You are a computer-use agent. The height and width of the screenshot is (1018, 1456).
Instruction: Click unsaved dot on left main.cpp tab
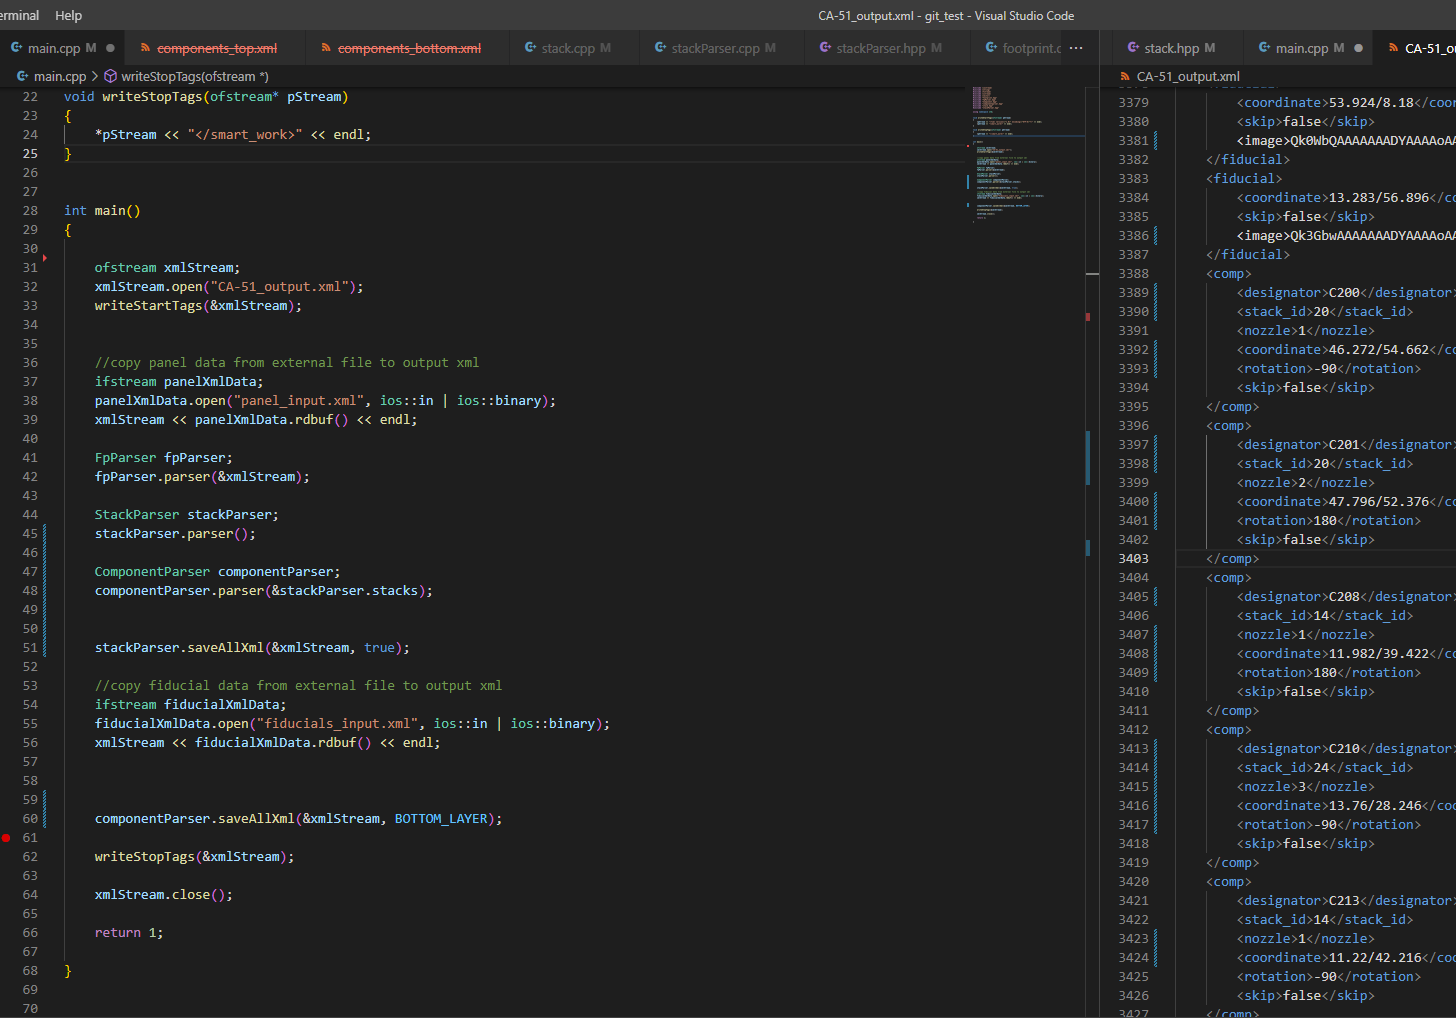(x=110, y=48)
